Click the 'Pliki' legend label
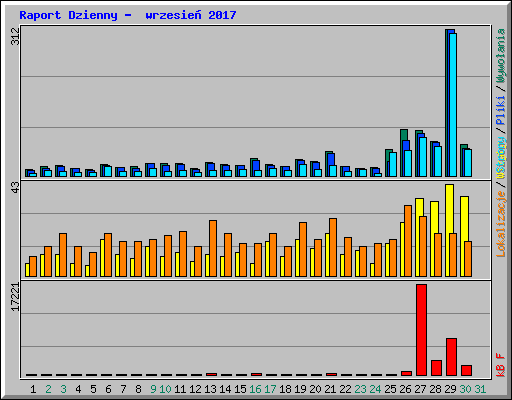Screen dimensions: 512x400 [501, 110]
